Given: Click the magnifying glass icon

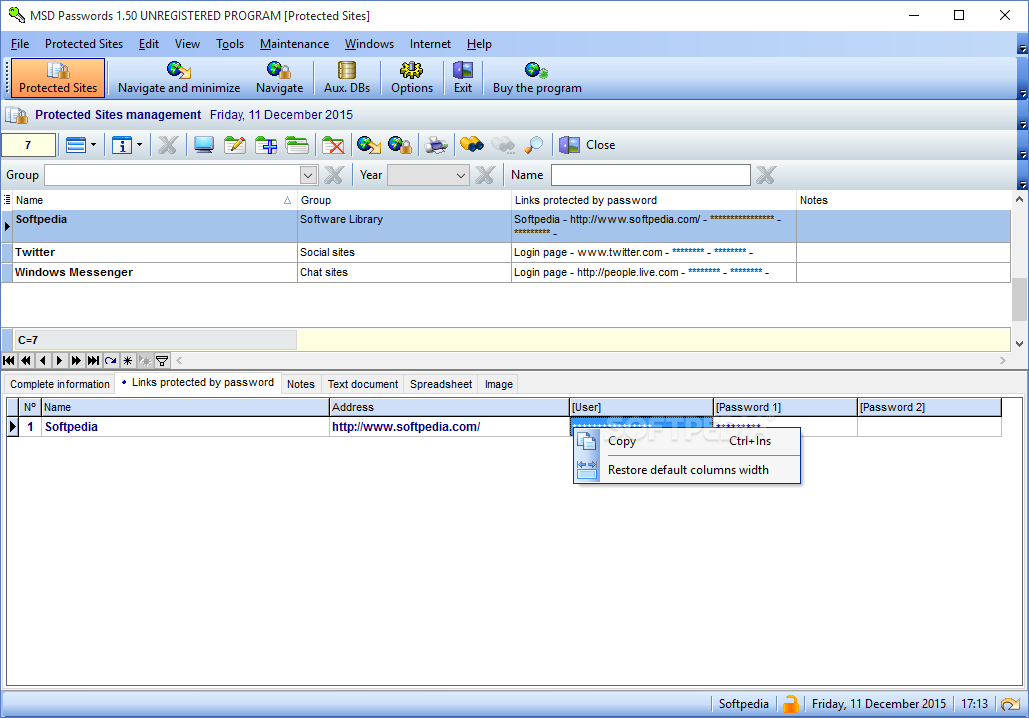Looking at the screenshot, I should click(x=534, y=145).
